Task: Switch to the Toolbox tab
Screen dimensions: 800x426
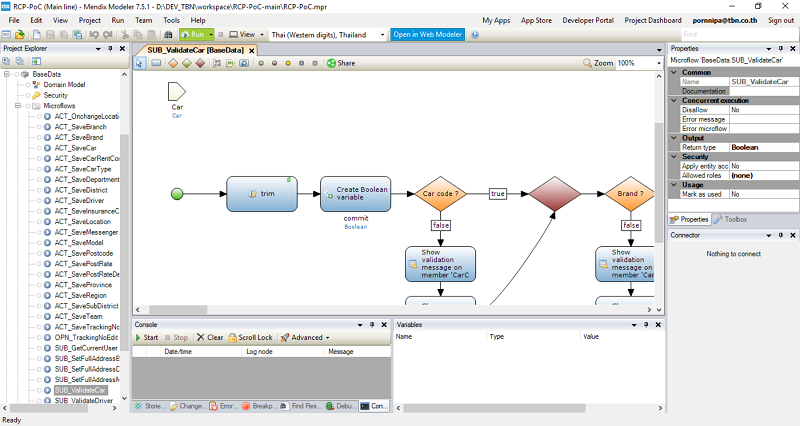Action: tap(731, 219)
